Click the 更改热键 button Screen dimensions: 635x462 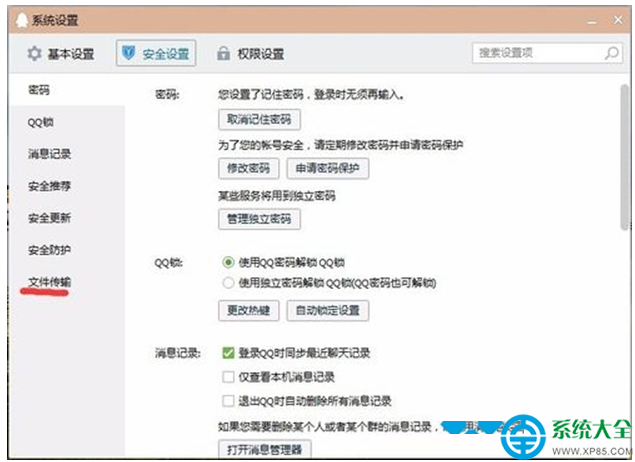pyautogui.click(x=249, y=311)
